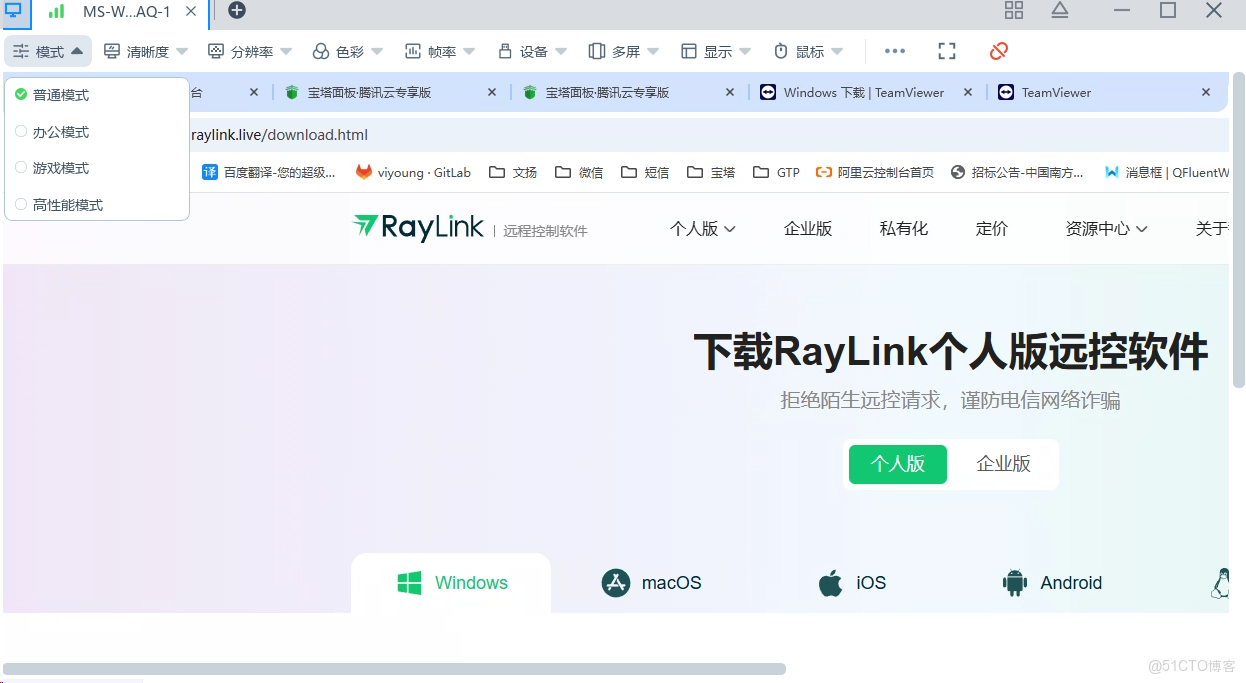Open the 文扬 bookmark folder

(513, 172)
